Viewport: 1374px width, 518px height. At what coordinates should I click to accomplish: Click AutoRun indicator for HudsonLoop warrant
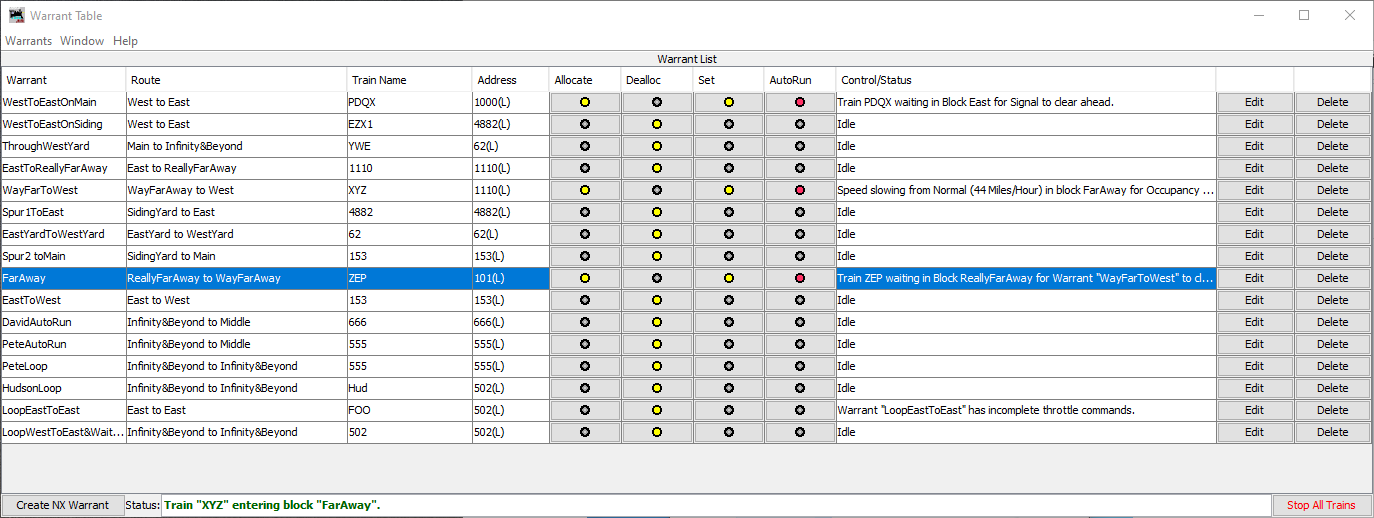(x=800, y=388)
